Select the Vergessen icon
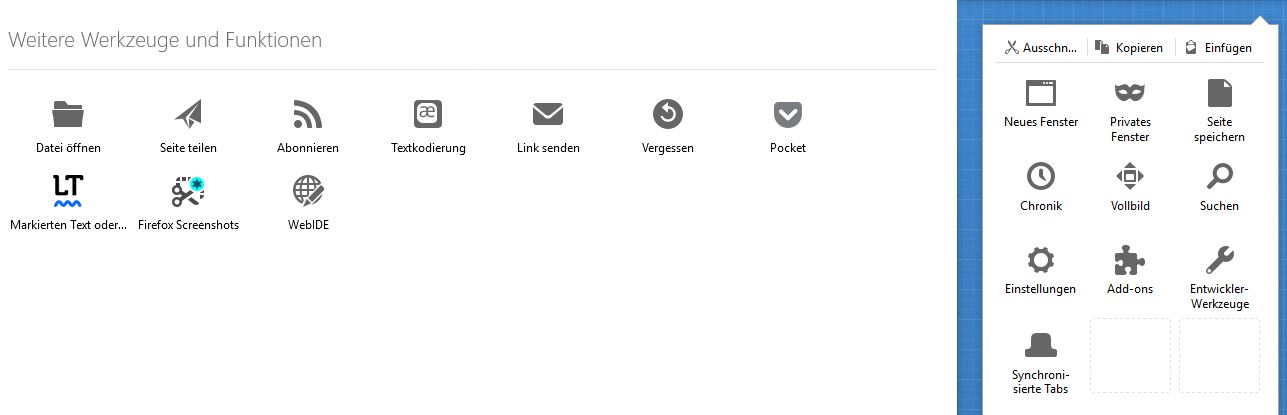 pos(668,114)
